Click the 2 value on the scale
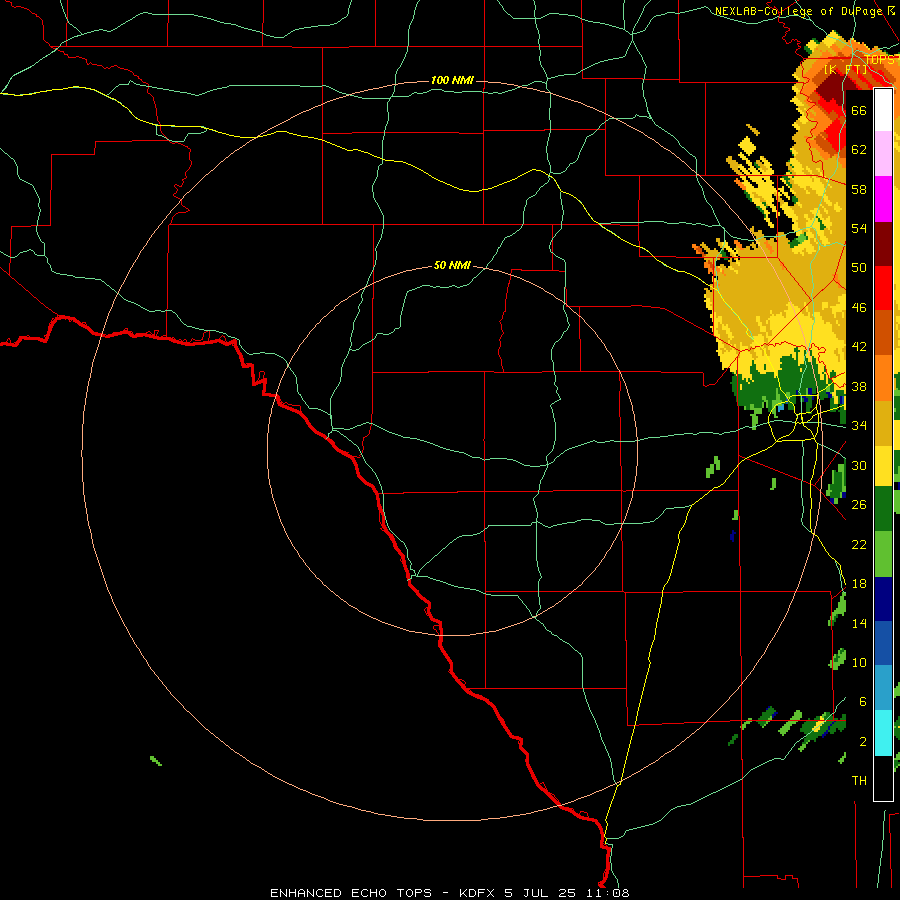 coord(862,742)
